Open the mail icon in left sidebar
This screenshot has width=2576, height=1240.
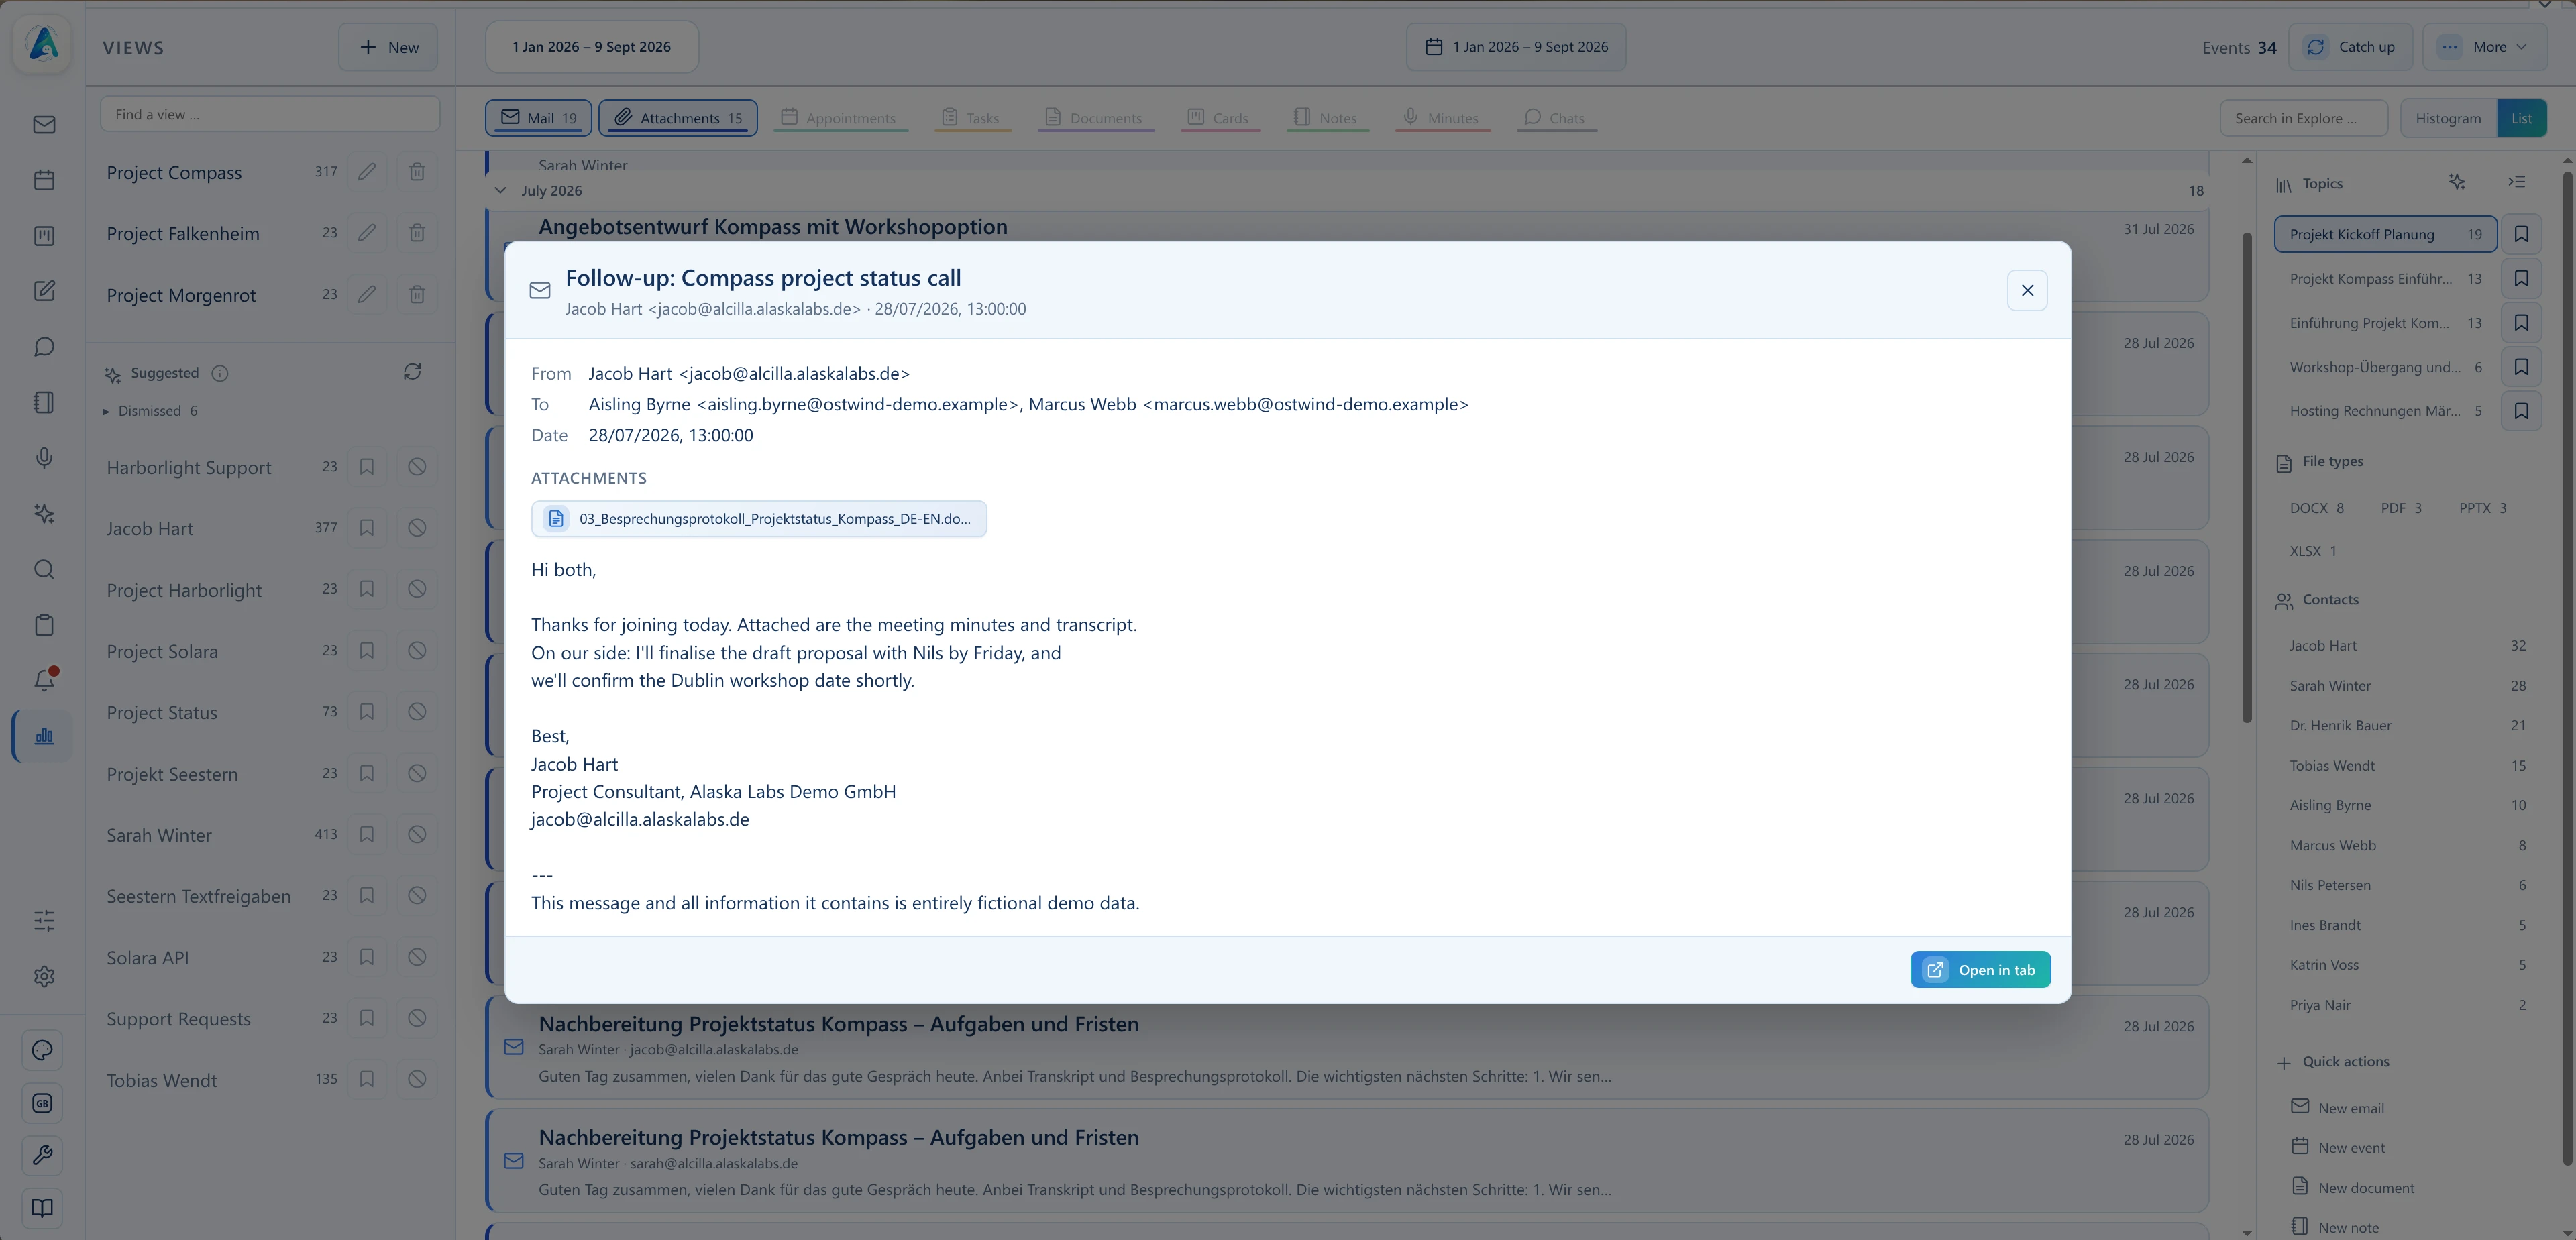tap(44, 125)
